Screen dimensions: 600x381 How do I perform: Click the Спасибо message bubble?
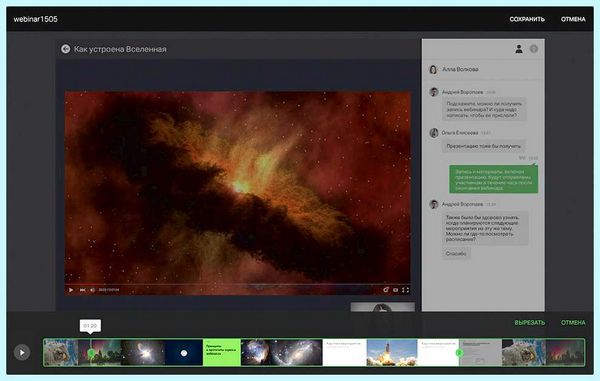tap(456, 254)
